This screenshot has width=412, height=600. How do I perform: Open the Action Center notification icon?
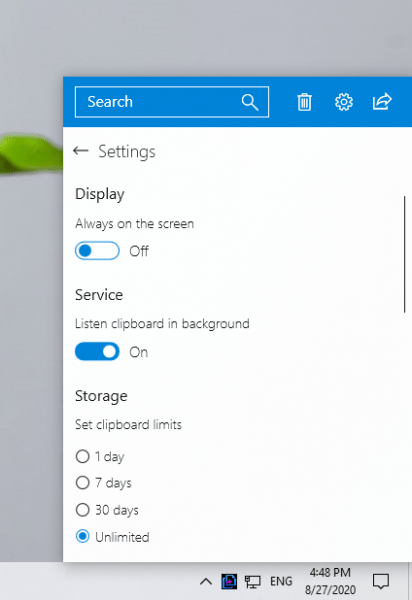(381, 582)
